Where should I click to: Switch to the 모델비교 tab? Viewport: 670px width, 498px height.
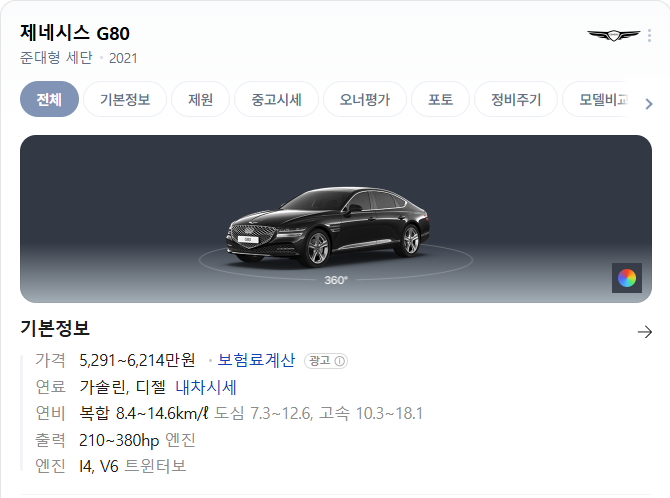click(602, 99)
